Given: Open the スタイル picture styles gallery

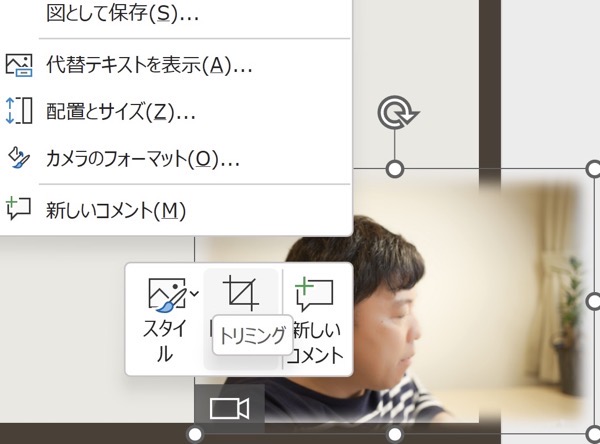Looking at the screenshot, I should point(167,294).
